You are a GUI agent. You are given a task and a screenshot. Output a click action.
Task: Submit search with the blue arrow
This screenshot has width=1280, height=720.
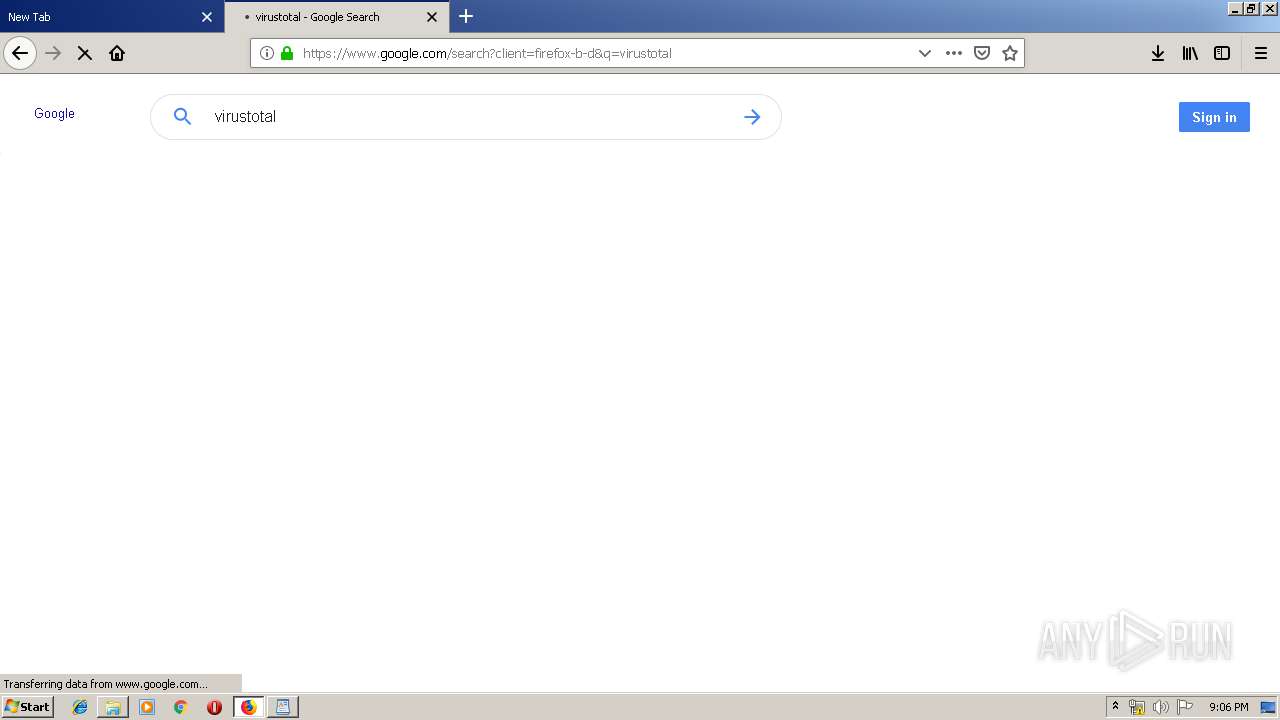[x=752, y=117]
